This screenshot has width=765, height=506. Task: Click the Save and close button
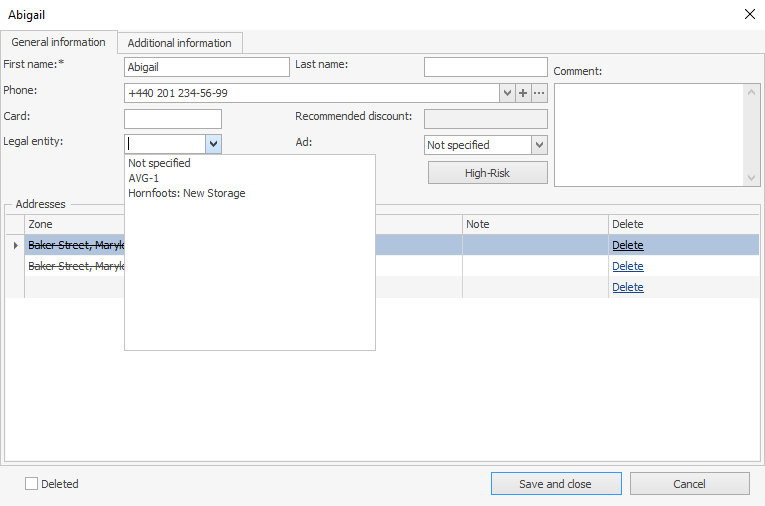555,484
